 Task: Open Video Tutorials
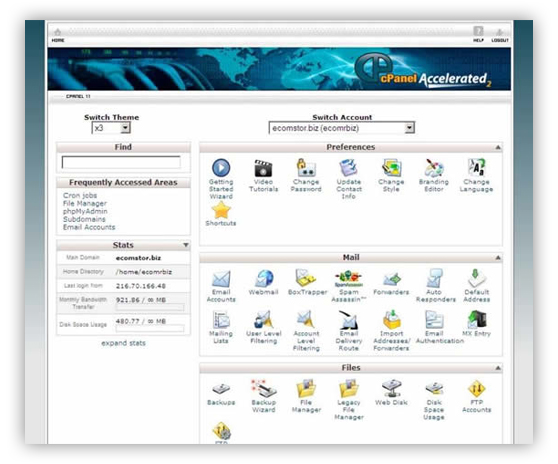[263, 168]
